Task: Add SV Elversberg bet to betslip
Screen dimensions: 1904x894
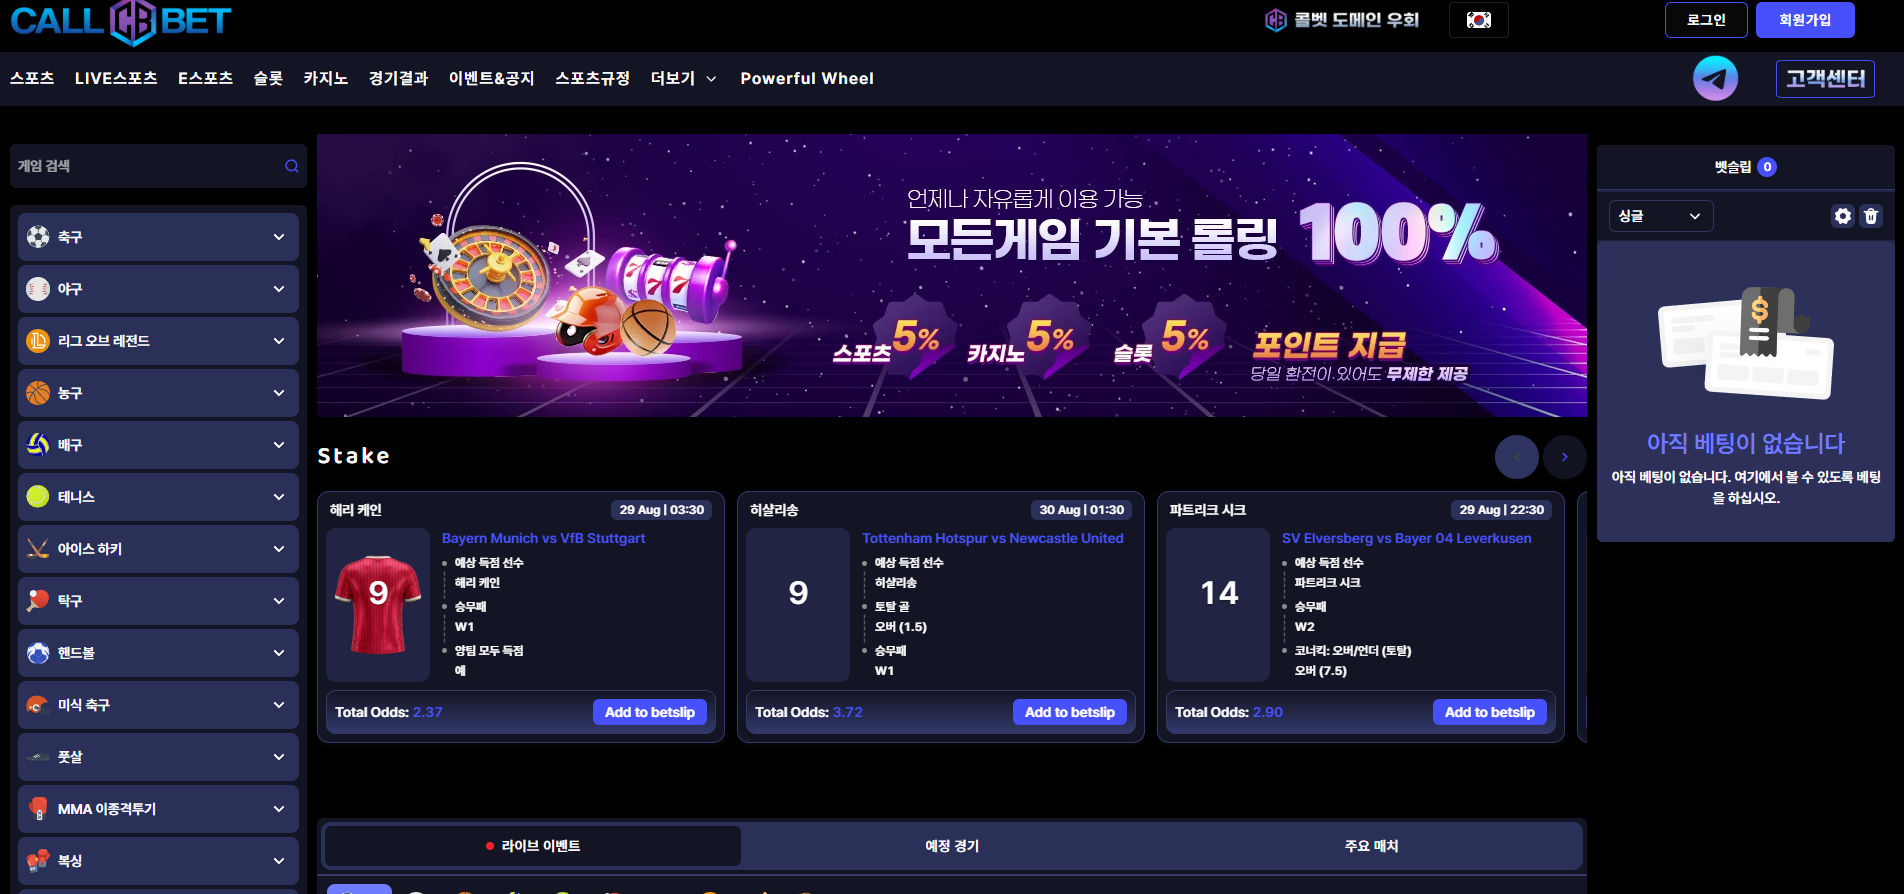Action: click(x=1490, y=712)
